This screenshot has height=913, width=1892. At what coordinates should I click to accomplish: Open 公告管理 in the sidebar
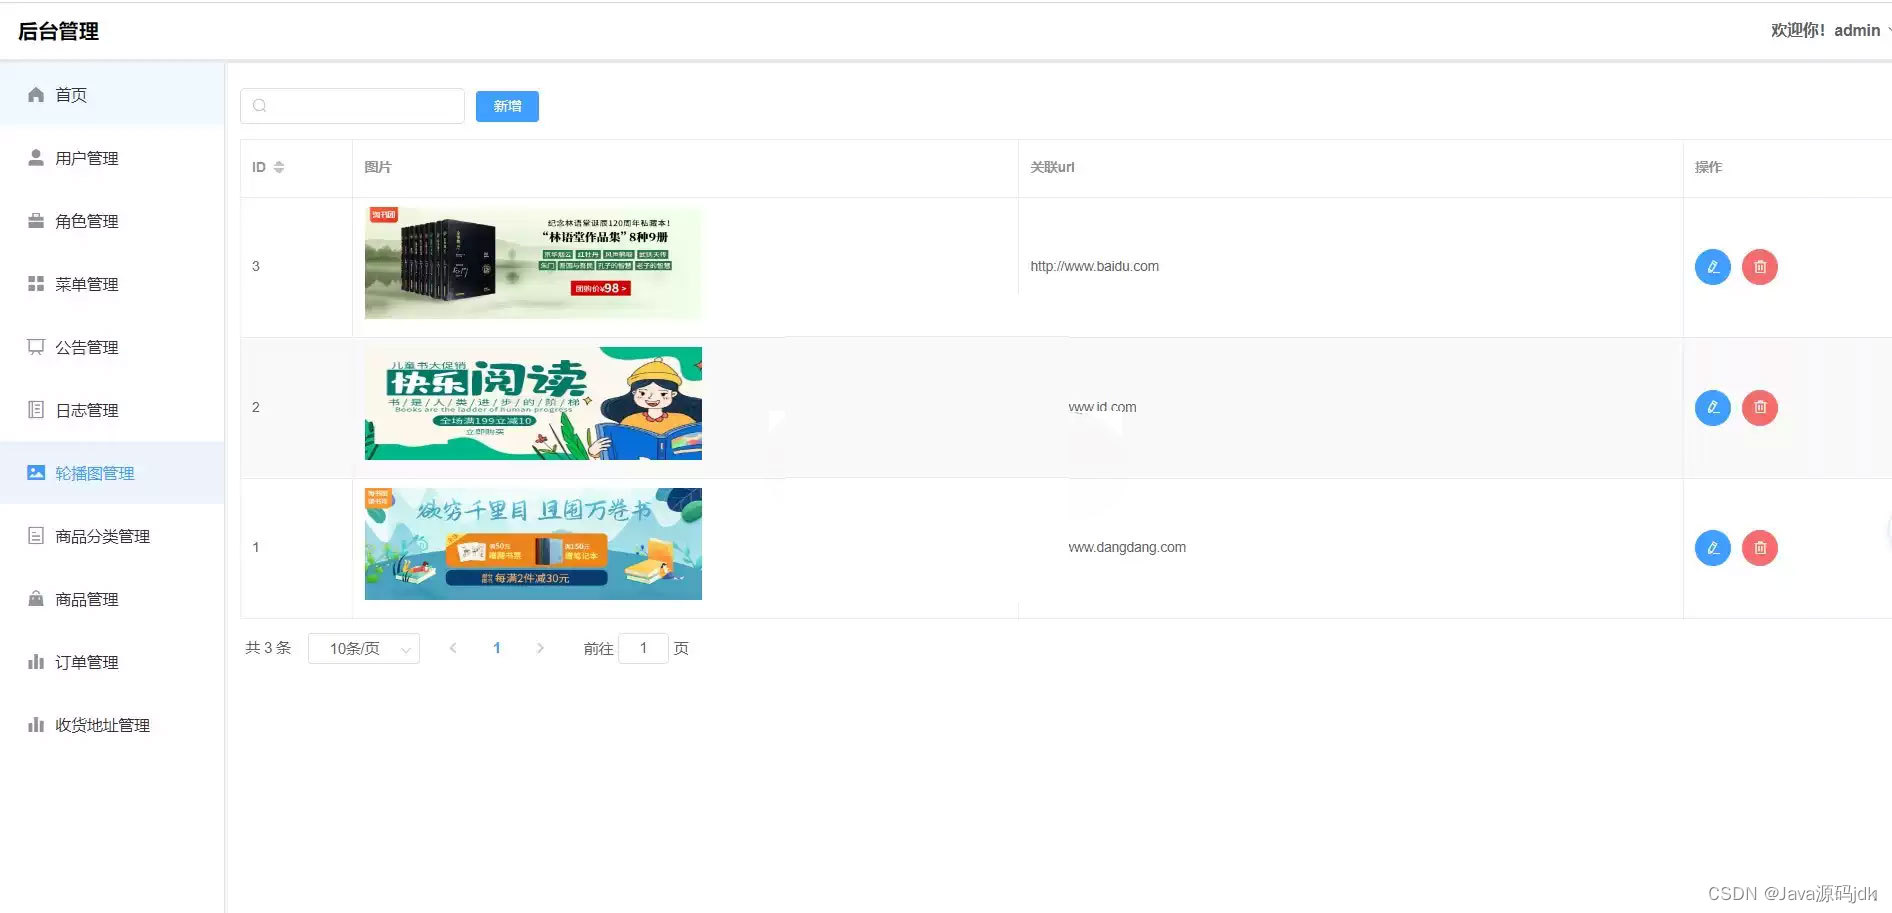(x=112, y=347)
